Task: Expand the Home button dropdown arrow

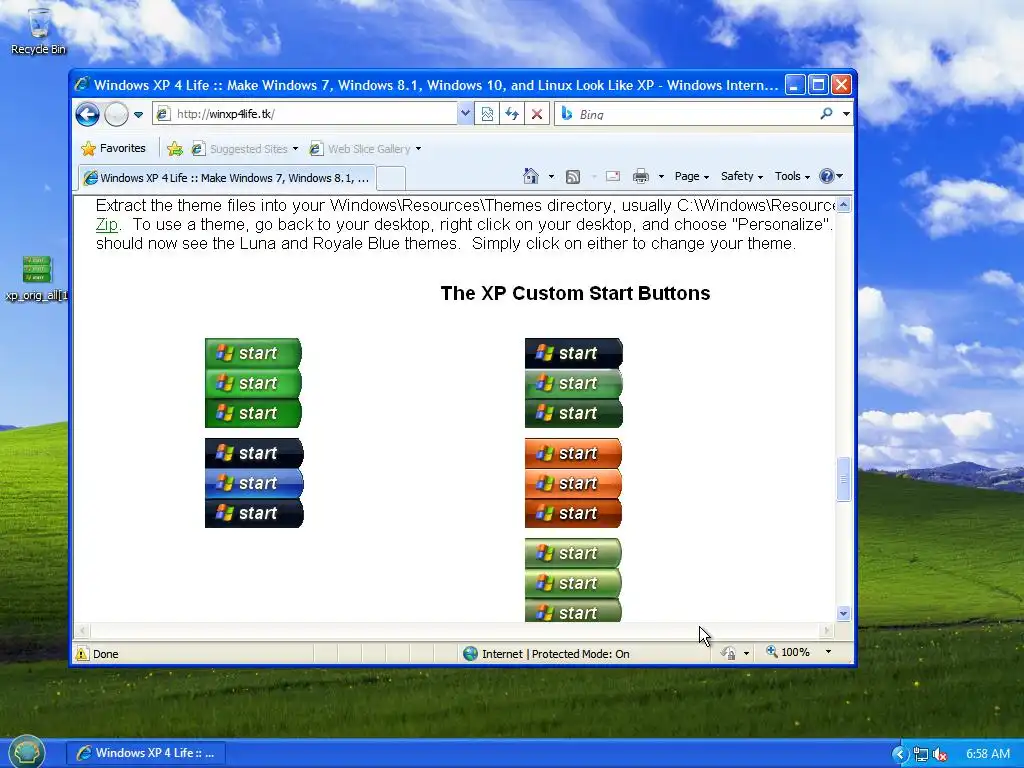Action: point(551,176)
